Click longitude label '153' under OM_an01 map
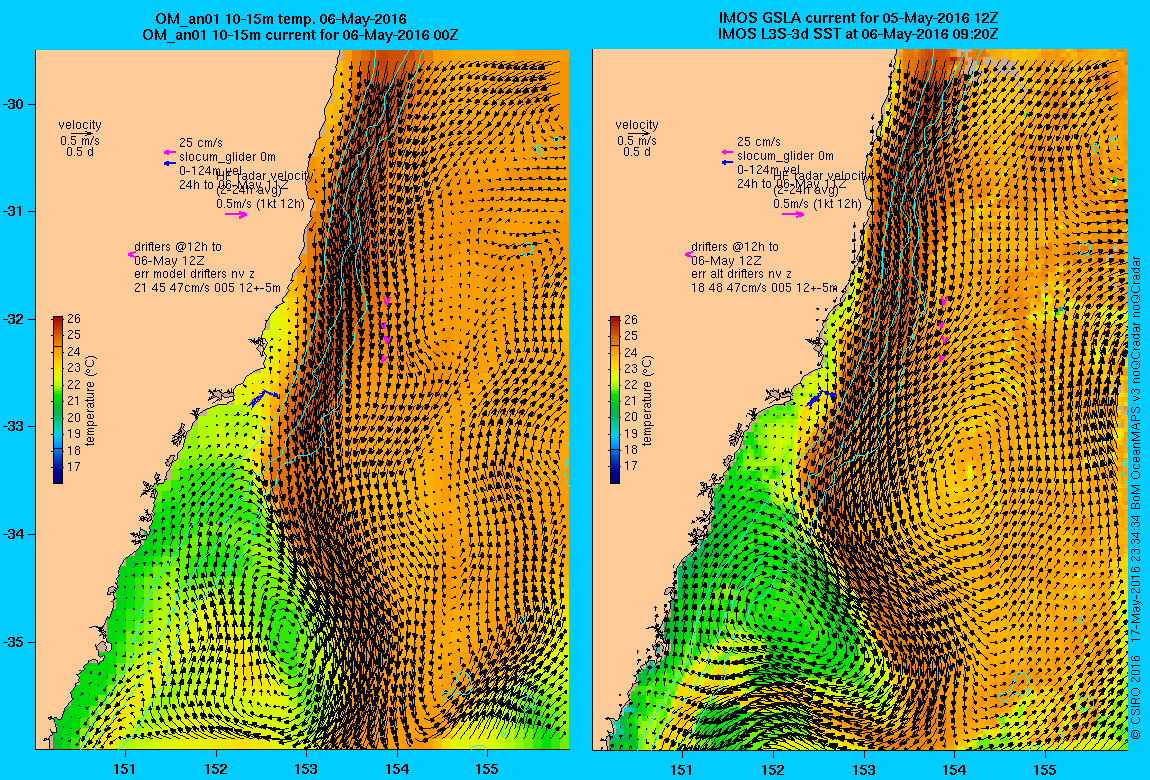 pyautogui.click(x=307, y=770)
